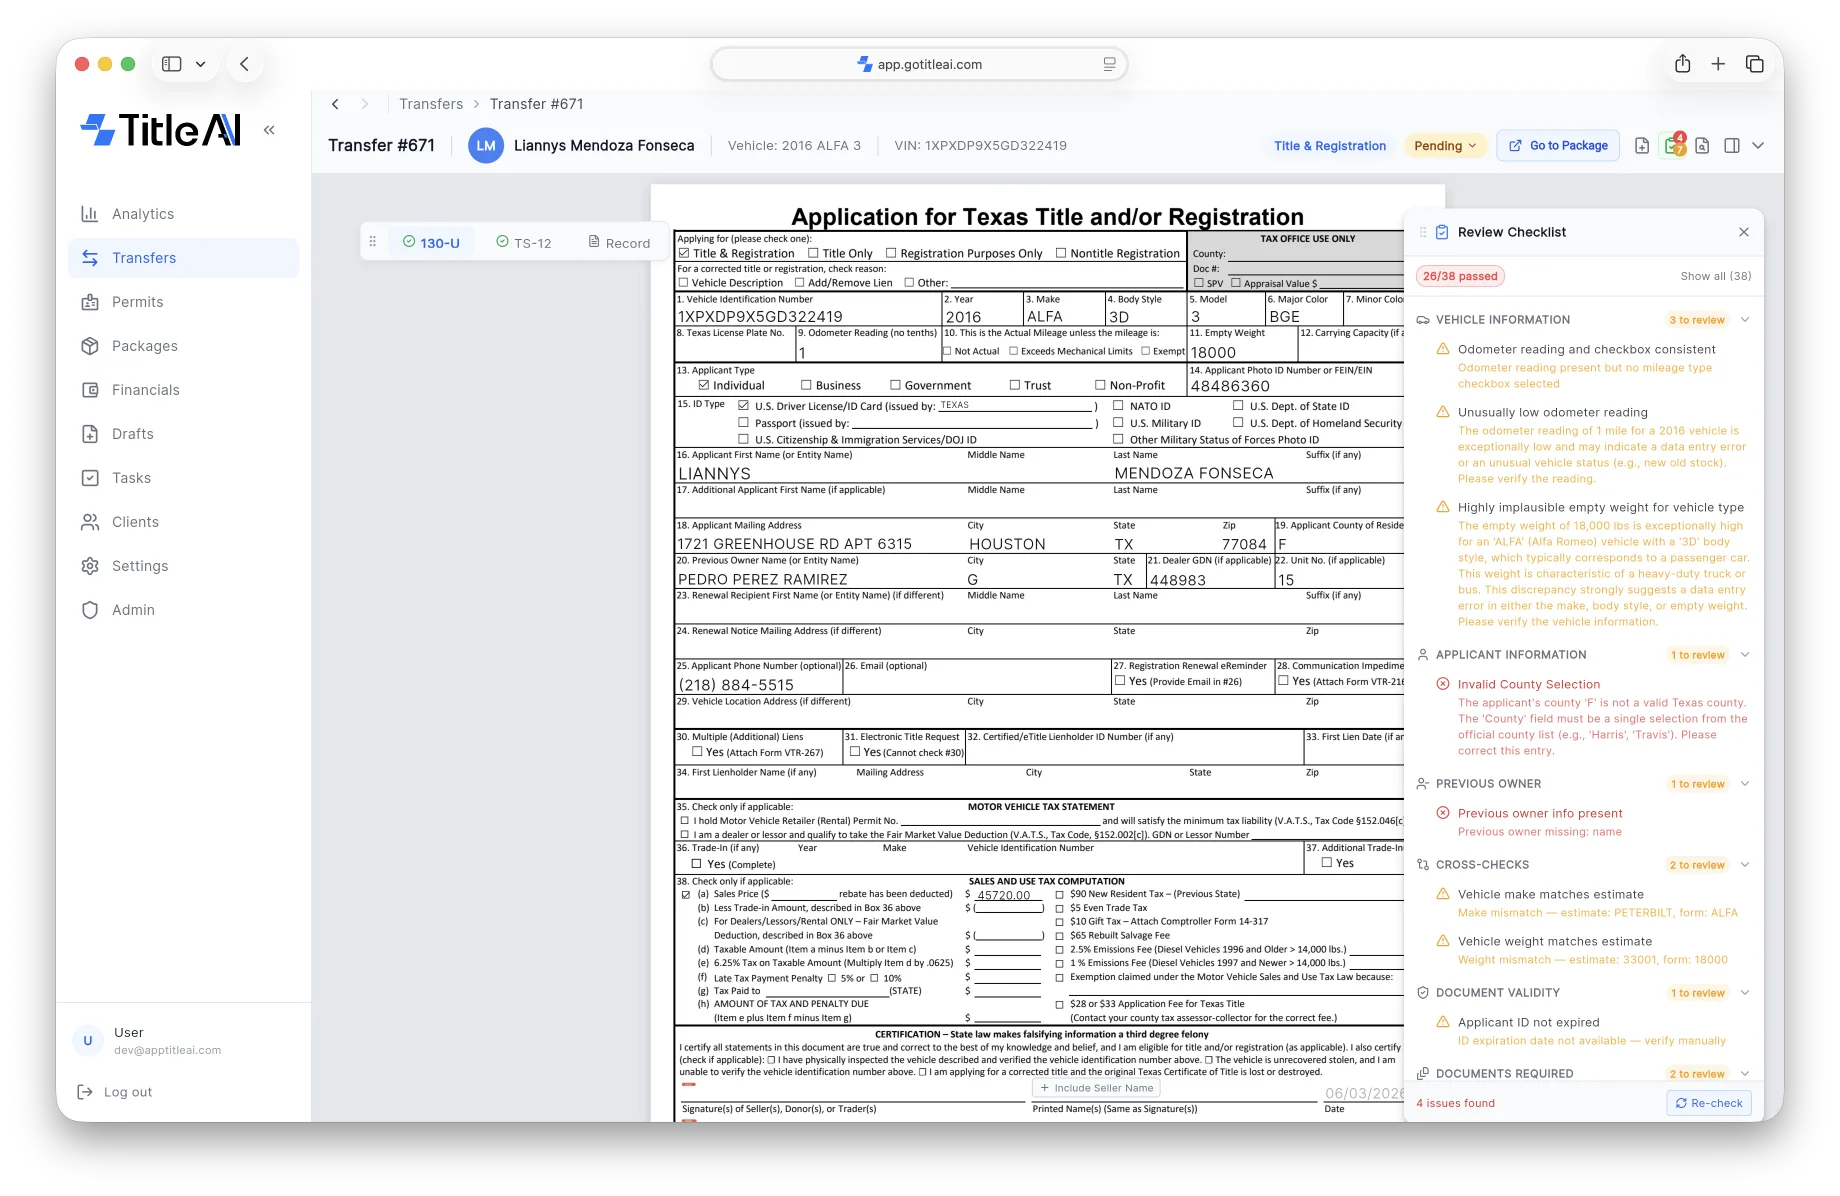Open the Transfers section
Viewport: 1840px width, 1196px height.
click(183, 258)
